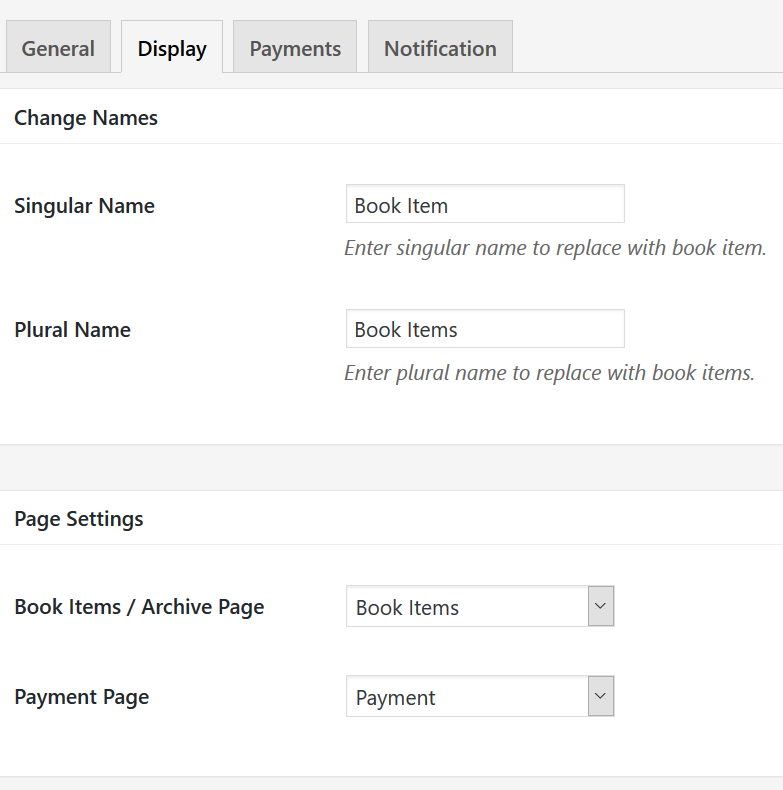Open the Payments tab
The width and height of the screenshot is (783, 790).
[295, 48]
